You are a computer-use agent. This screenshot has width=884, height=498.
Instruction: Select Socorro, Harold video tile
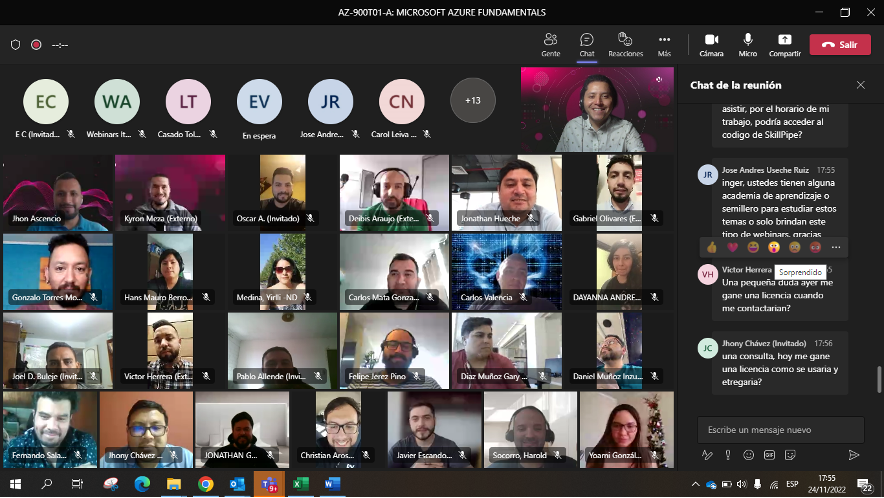coord(530,430)
